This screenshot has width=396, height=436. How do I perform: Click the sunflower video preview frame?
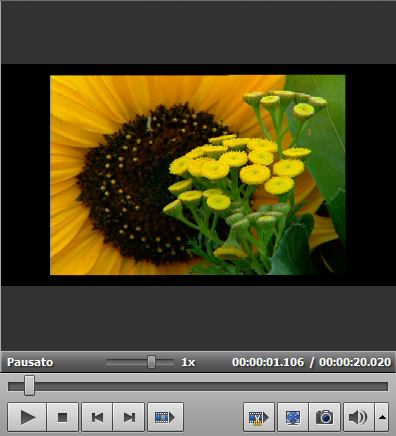tap(198, 175)
